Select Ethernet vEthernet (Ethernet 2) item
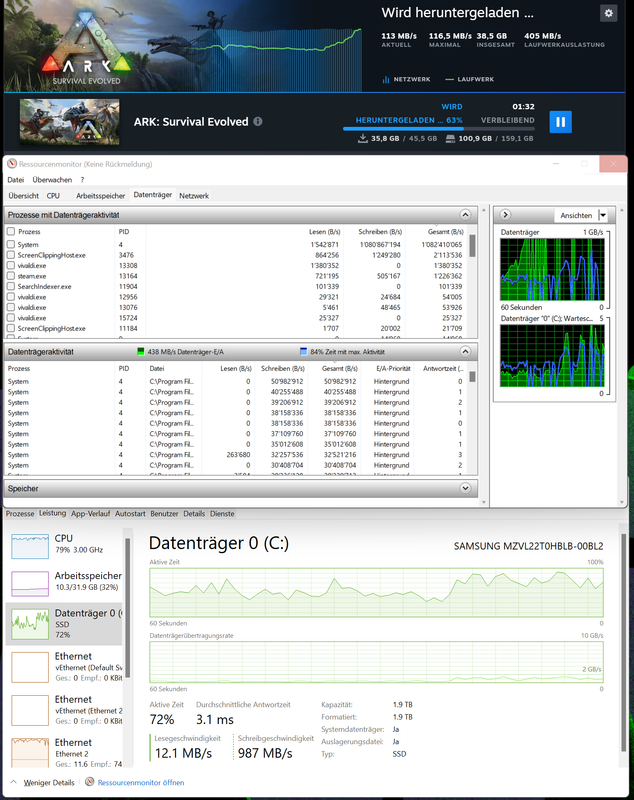 tap(65, 710)
